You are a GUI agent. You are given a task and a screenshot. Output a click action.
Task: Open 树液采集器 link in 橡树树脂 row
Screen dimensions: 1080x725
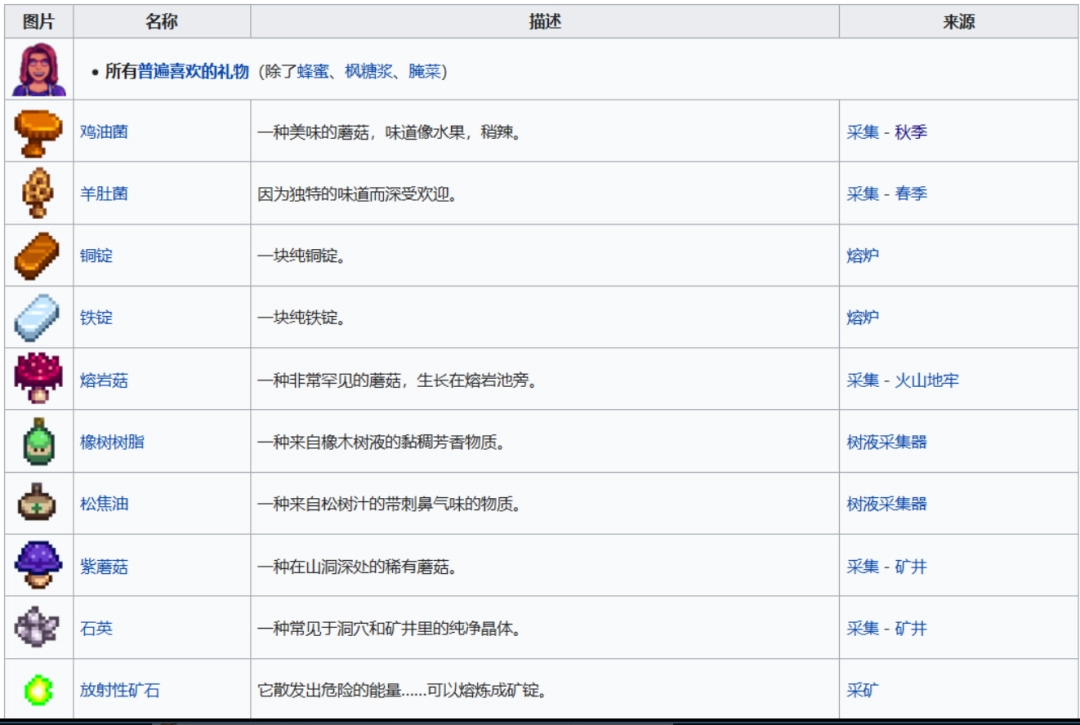886,442
